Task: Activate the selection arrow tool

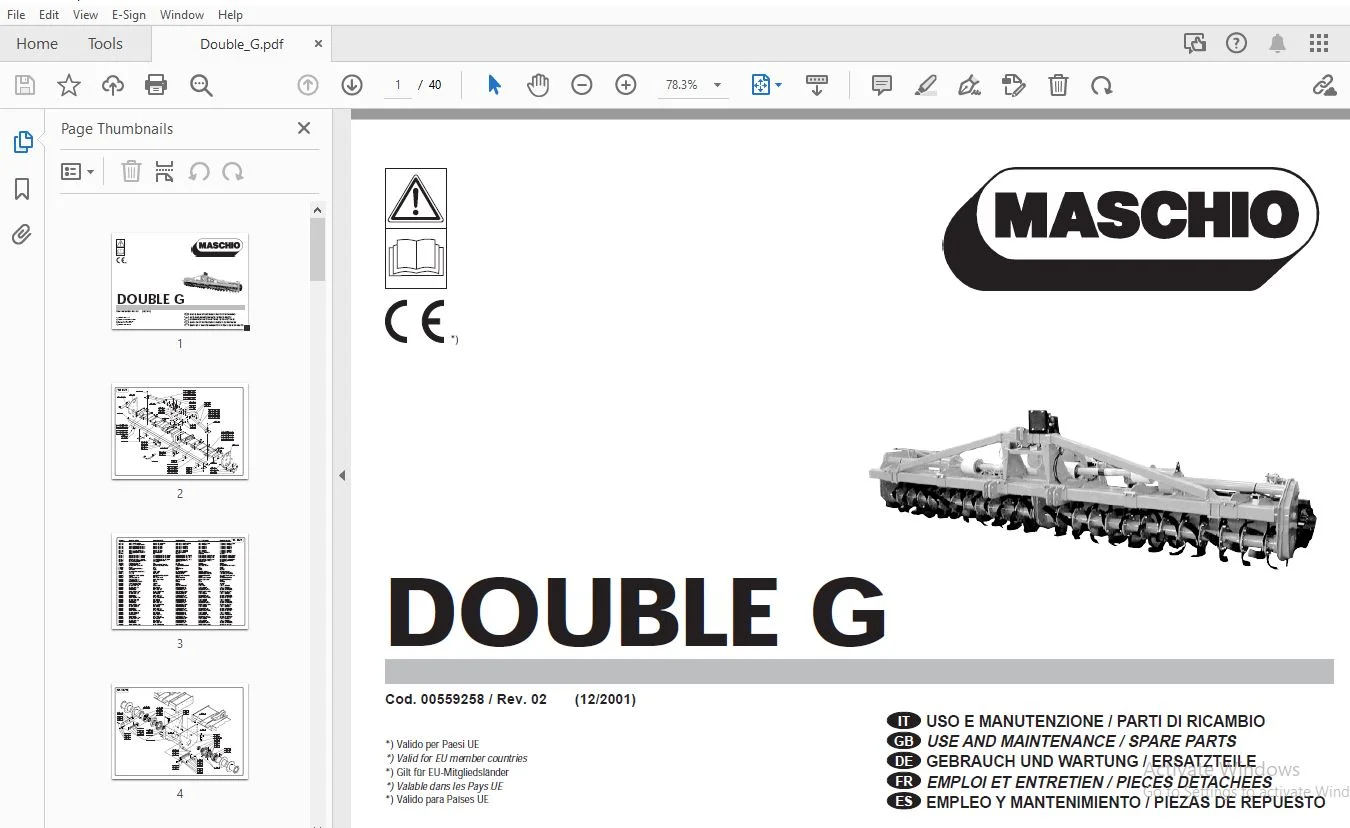Action: point(494,85)
